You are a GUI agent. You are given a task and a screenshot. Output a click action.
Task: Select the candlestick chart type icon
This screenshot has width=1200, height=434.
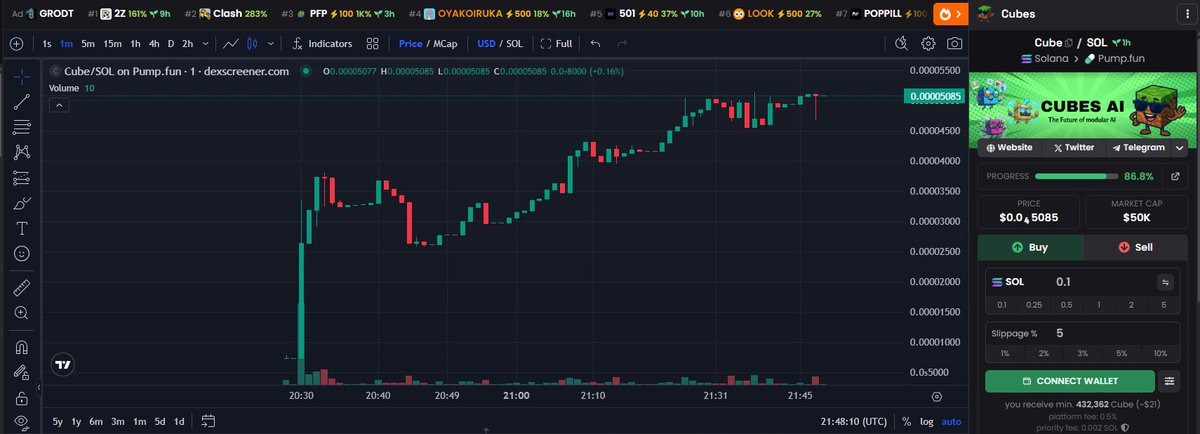(x=252, y=44)
